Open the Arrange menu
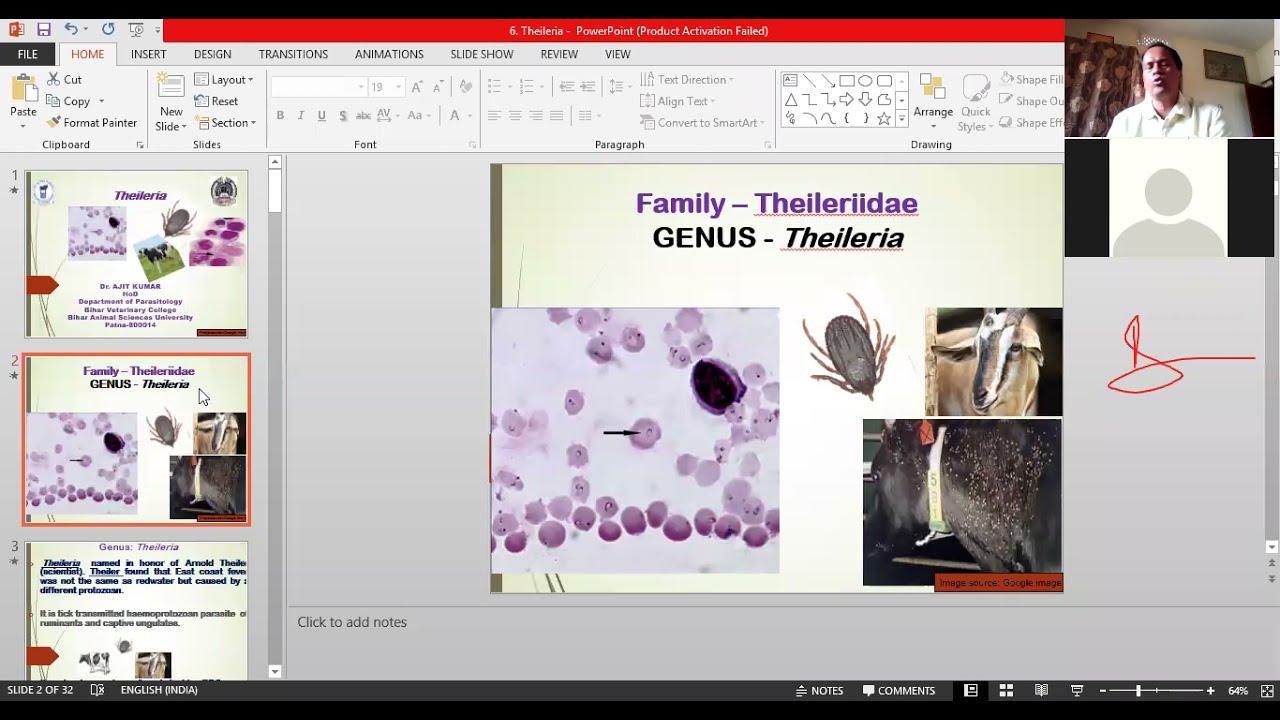 pyautogui.click(x=933, y=103)
